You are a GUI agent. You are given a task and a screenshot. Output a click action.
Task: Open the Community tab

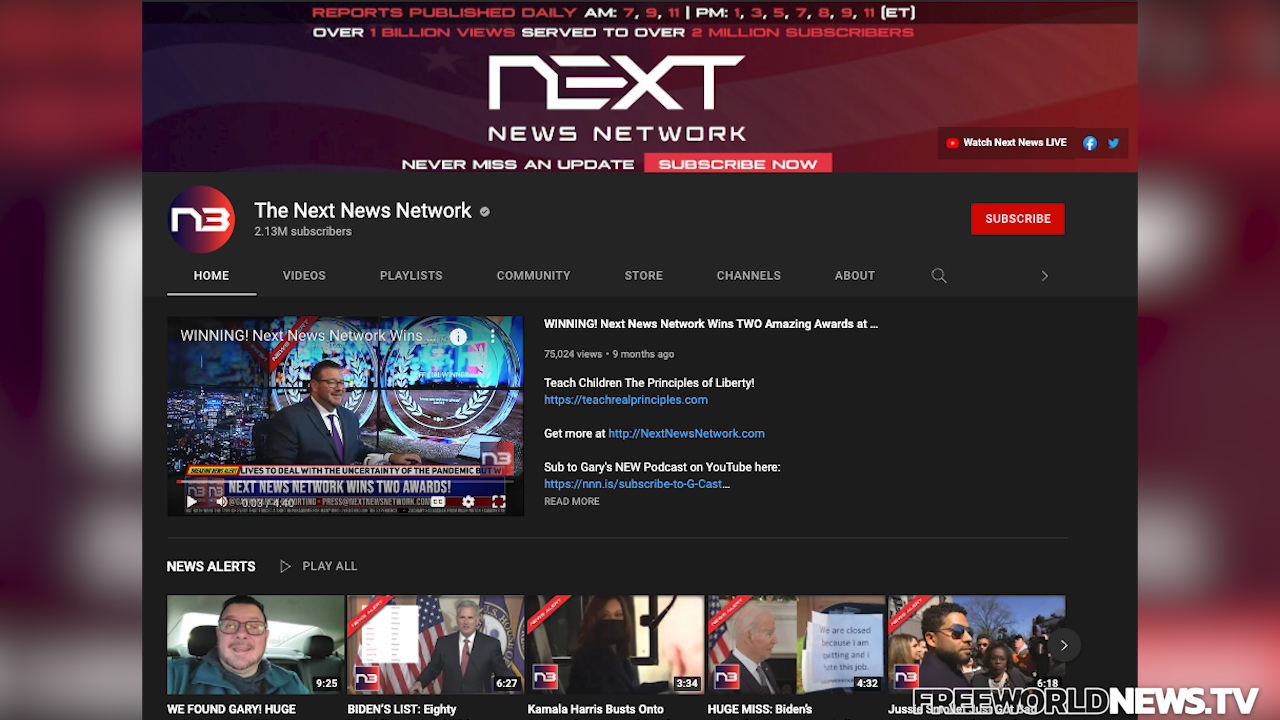533,276
